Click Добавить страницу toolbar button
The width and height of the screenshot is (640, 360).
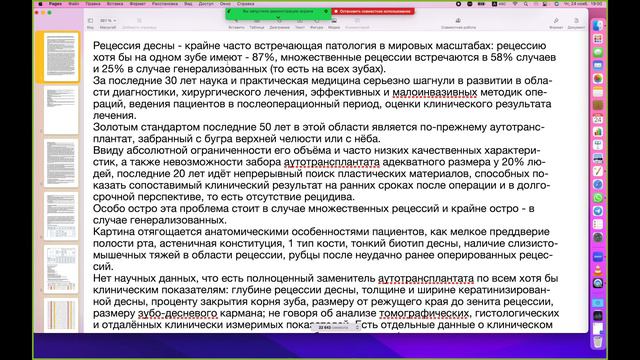click(139, 23)
